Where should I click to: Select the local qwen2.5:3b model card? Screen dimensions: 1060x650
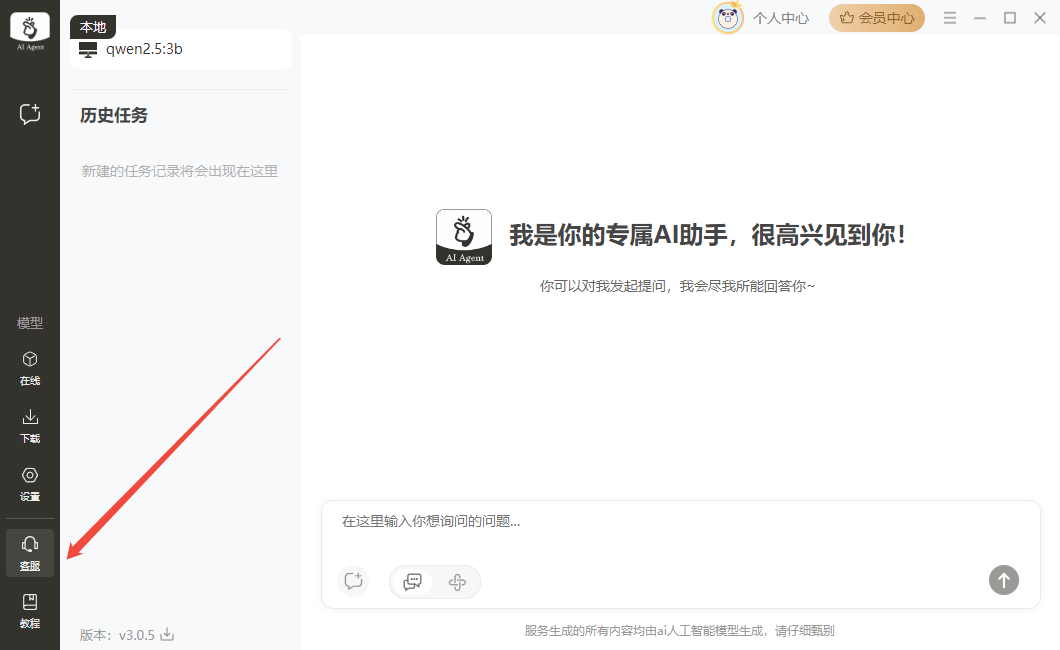(181, 49)
